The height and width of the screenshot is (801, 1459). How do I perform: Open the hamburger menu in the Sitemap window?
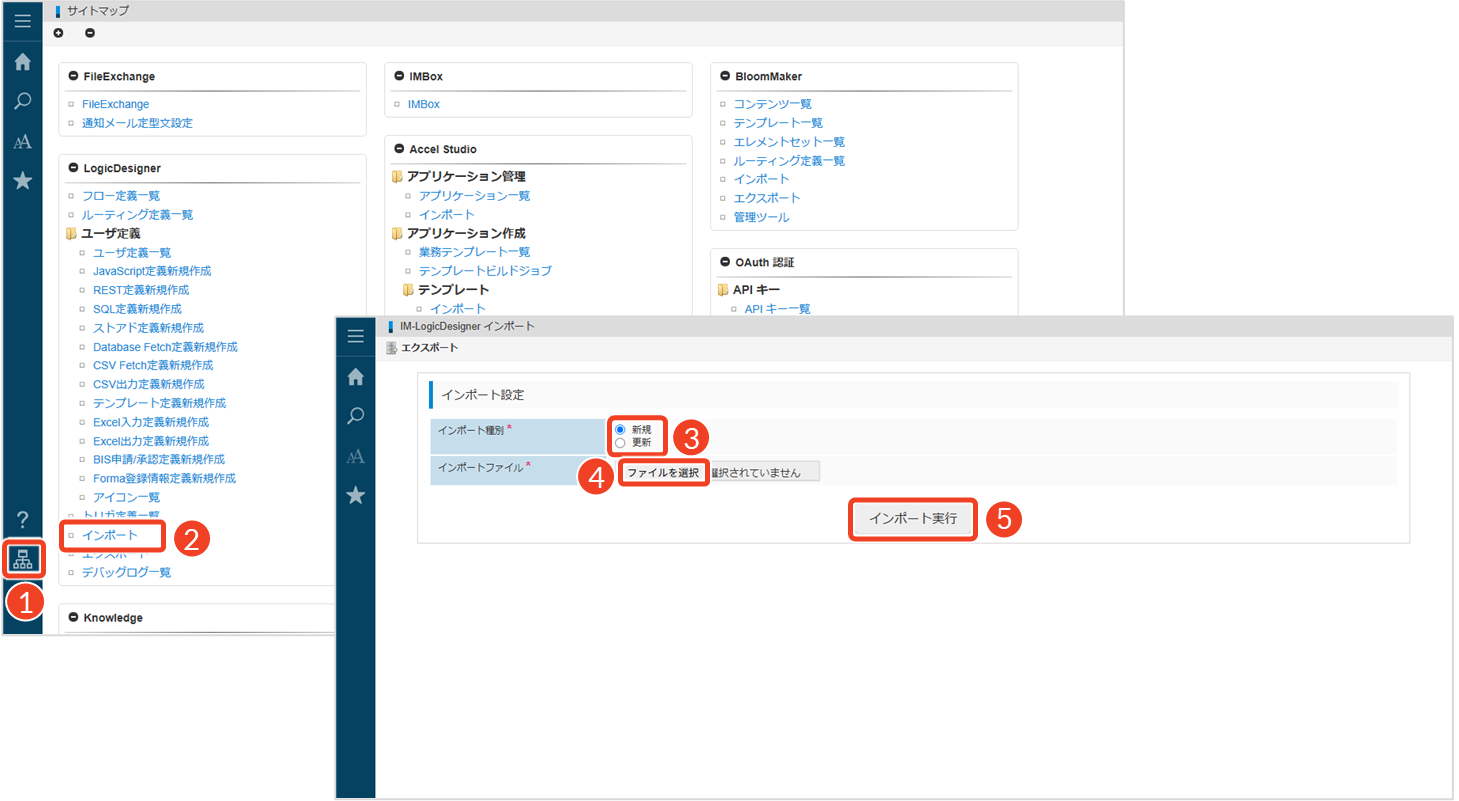pyautogui.click(x=22, y=21)
